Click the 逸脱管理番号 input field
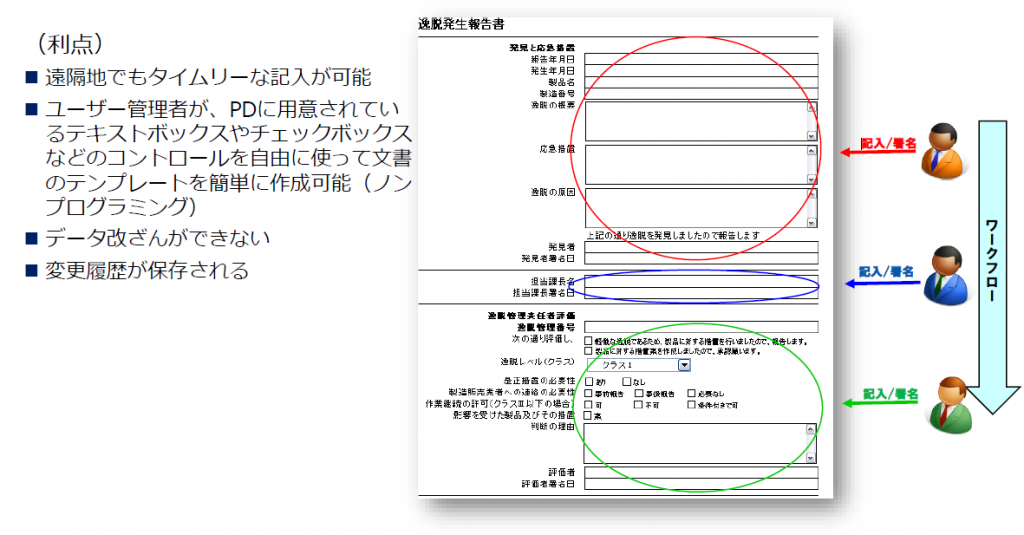 pyautogui.click(x=701, y=327)
